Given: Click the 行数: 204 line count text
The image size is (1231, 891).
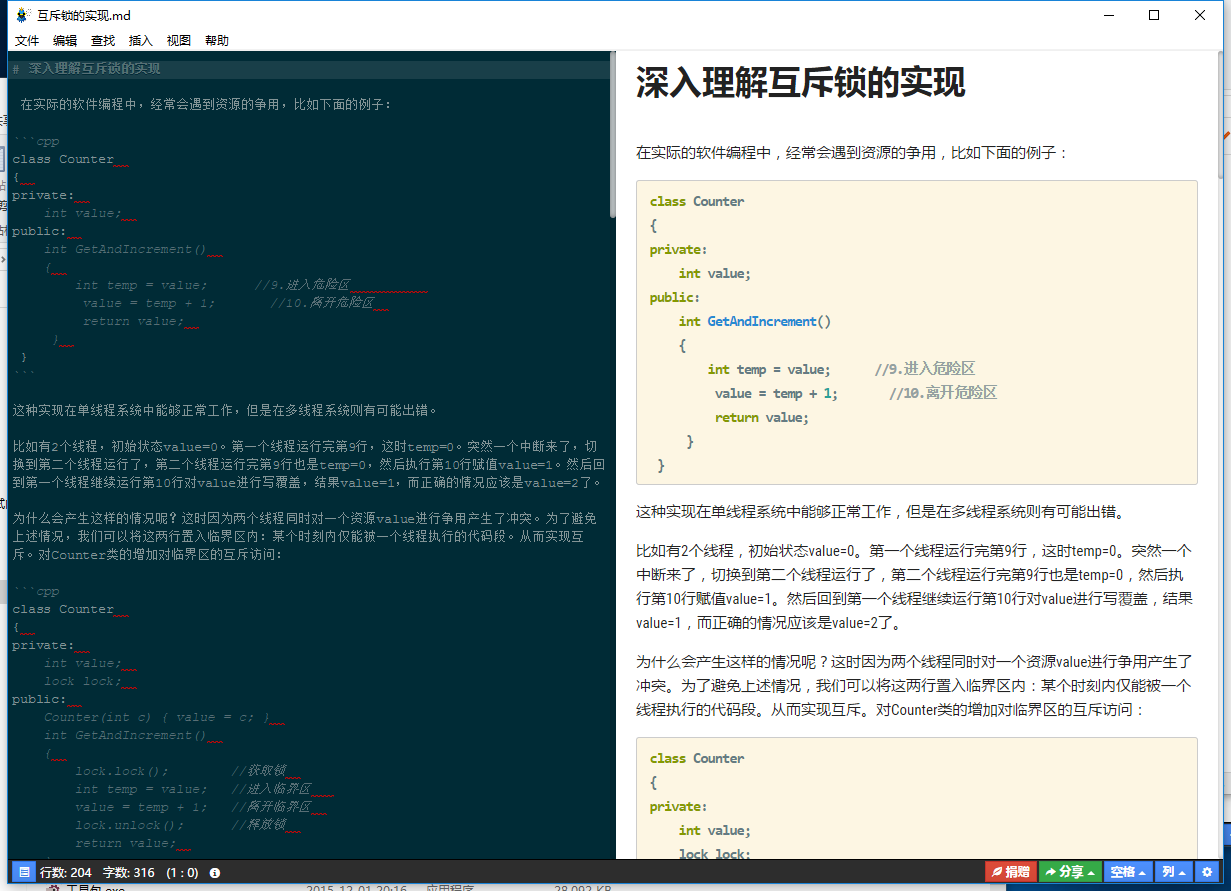Looking at the screenshot, I should [x=66, y=873].
